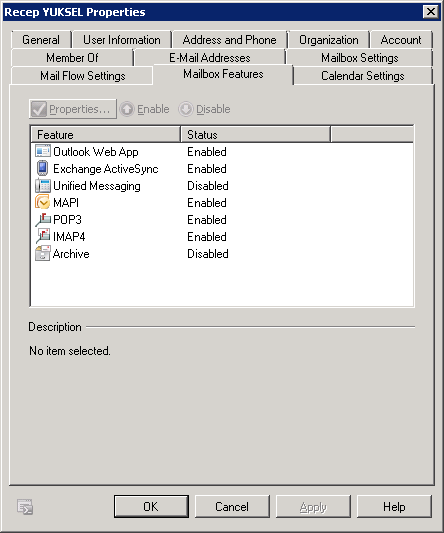The image size is (444, 533).
Task: Open Help for this dialog
Action: coord(394,506)
